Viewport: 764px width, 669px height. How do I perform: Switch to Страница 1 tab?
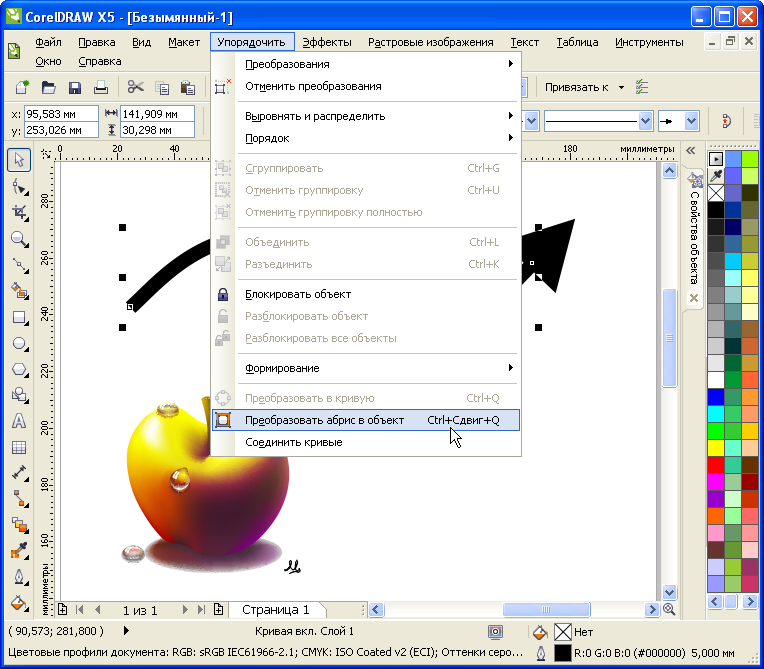coord(276,610)
